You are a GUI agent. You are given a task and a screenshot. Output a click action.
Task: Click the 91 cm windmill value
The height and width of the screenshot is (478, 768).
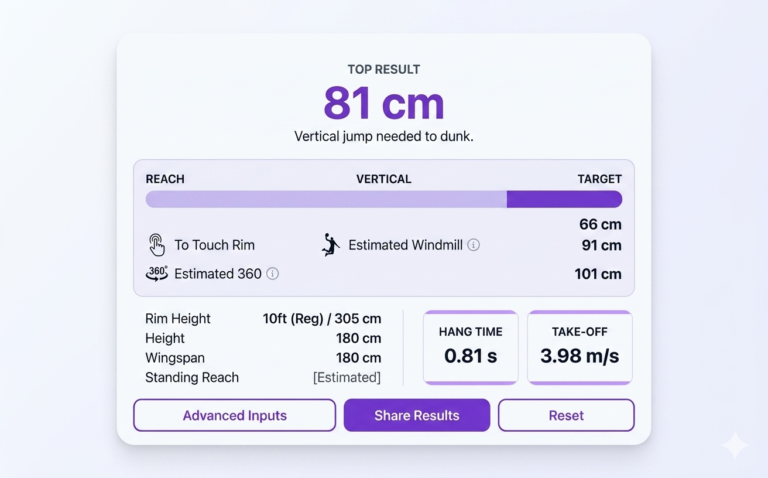601,245
